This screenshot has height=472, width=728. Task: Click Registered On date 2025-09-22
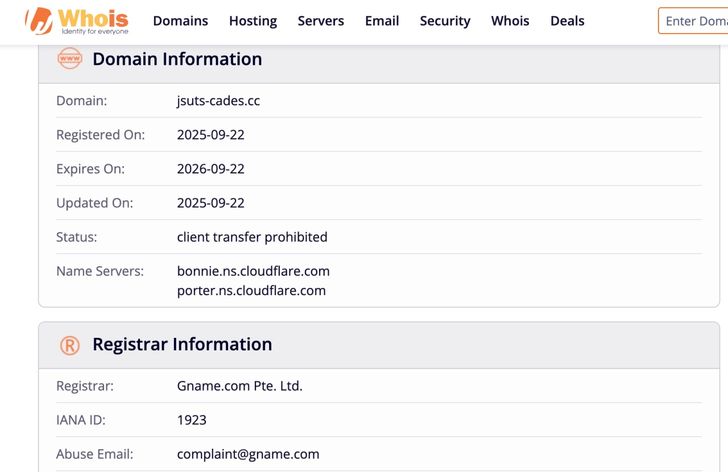point(211,135)
